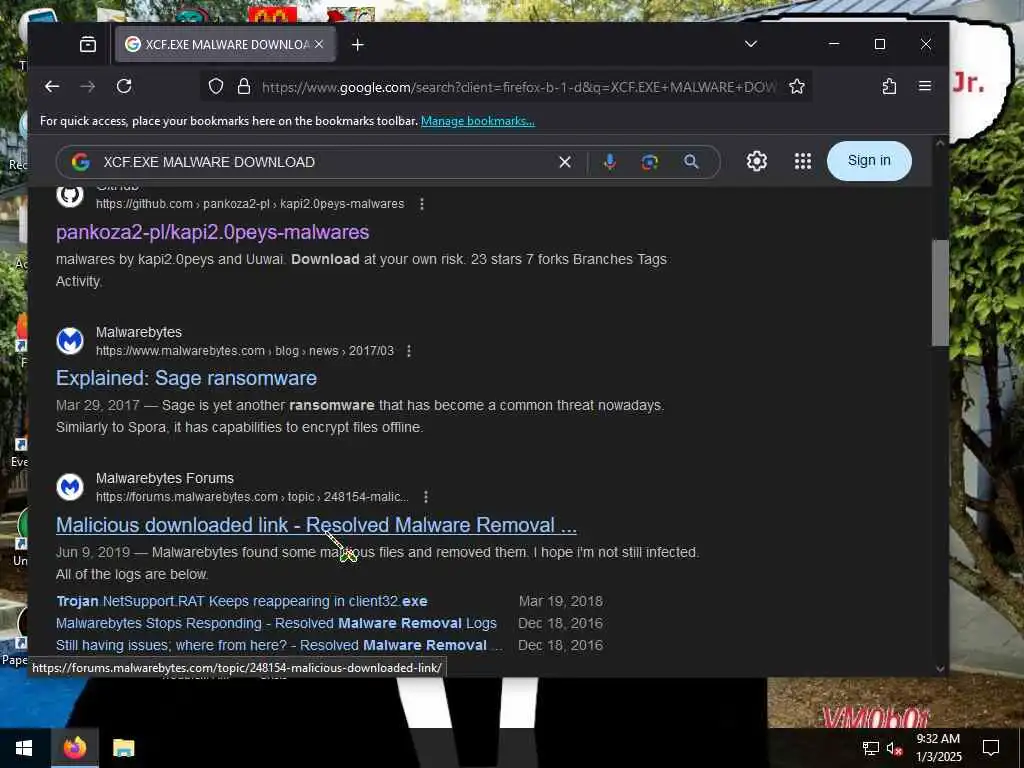Clear search text with X icon
This screenshot has width=1024, height=768.
coord(565,162)
